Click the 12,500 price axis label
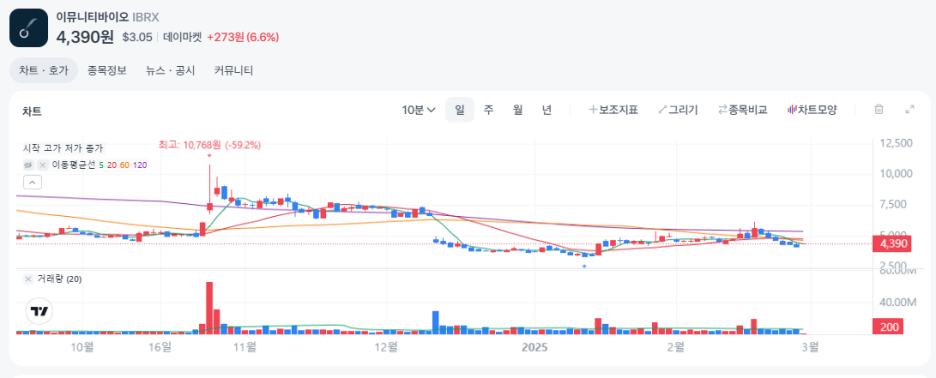 (x=897, y=143)
